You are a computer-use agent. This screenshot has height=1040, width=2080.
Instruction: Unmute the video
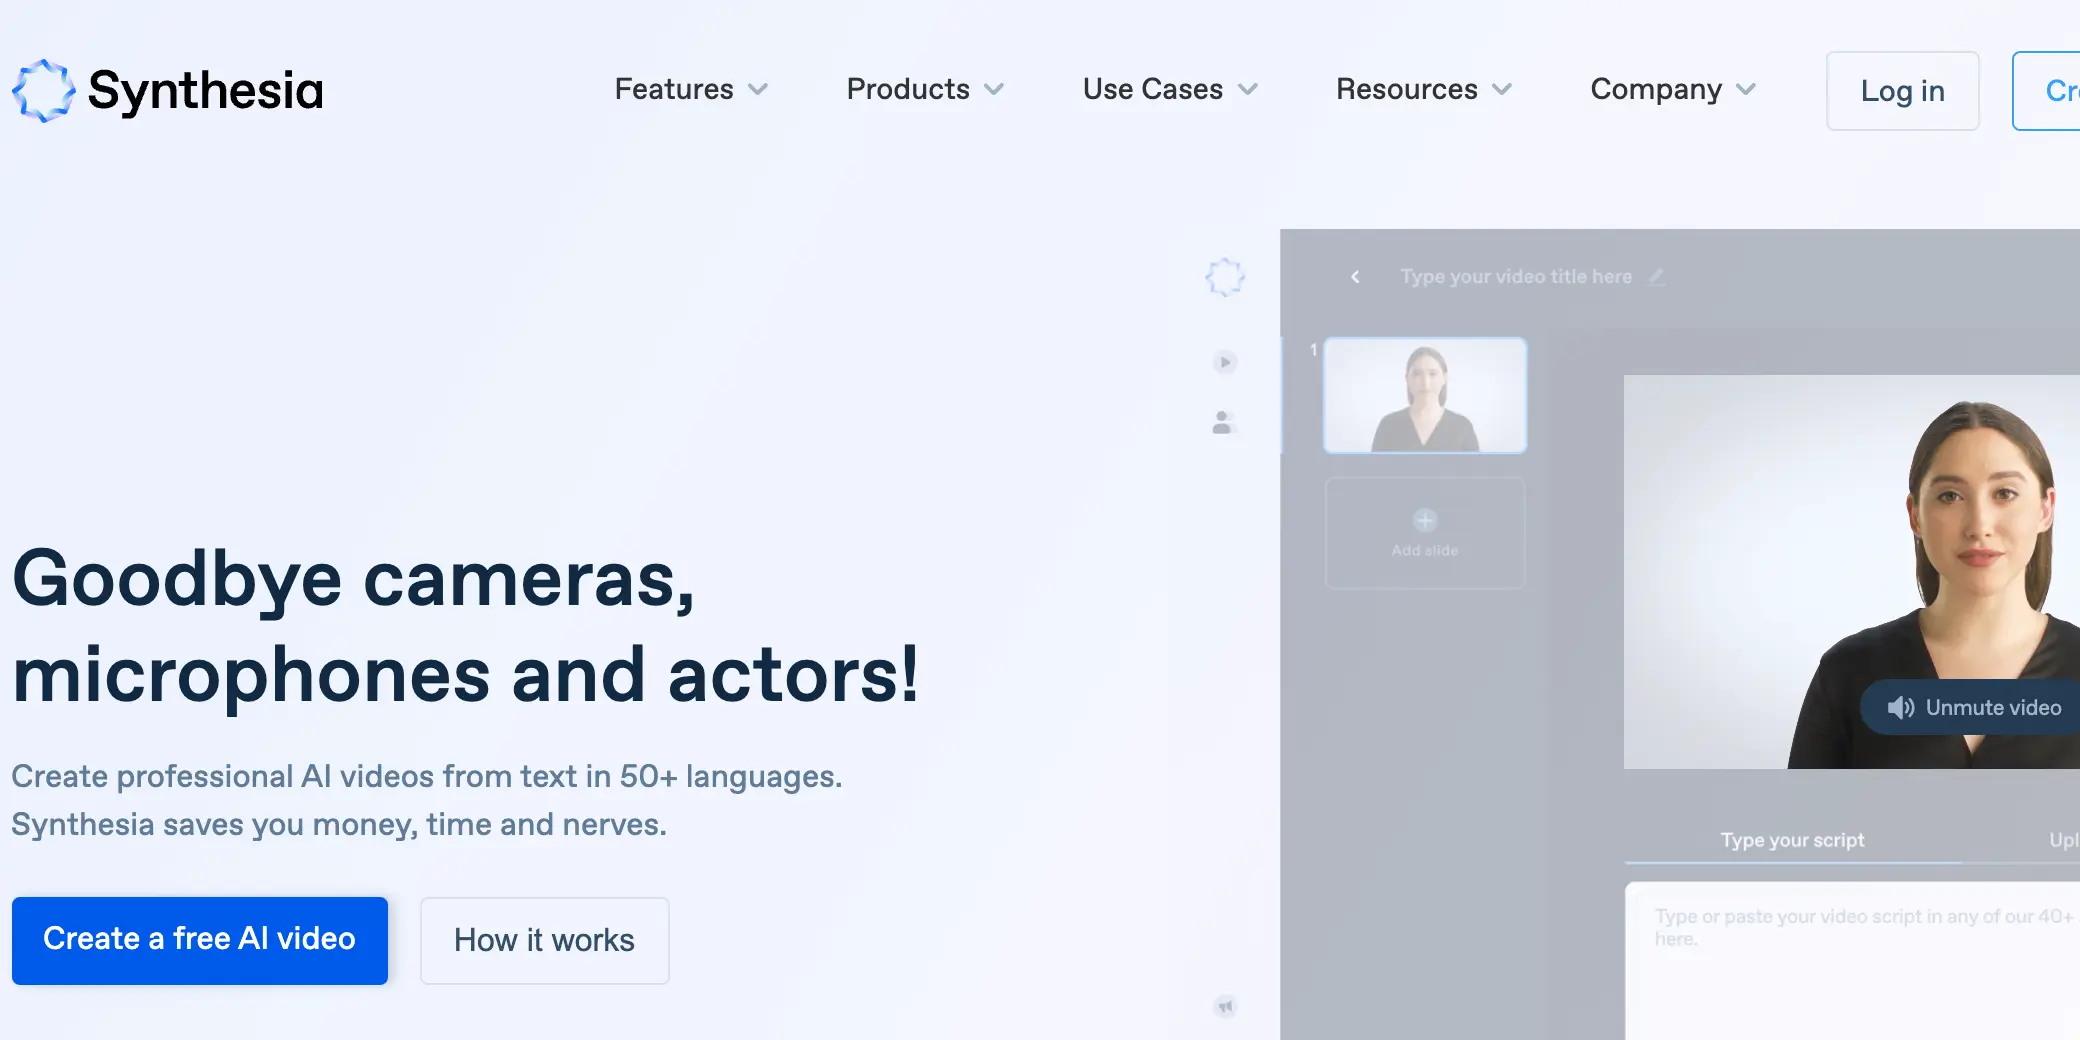point(1972,708)
